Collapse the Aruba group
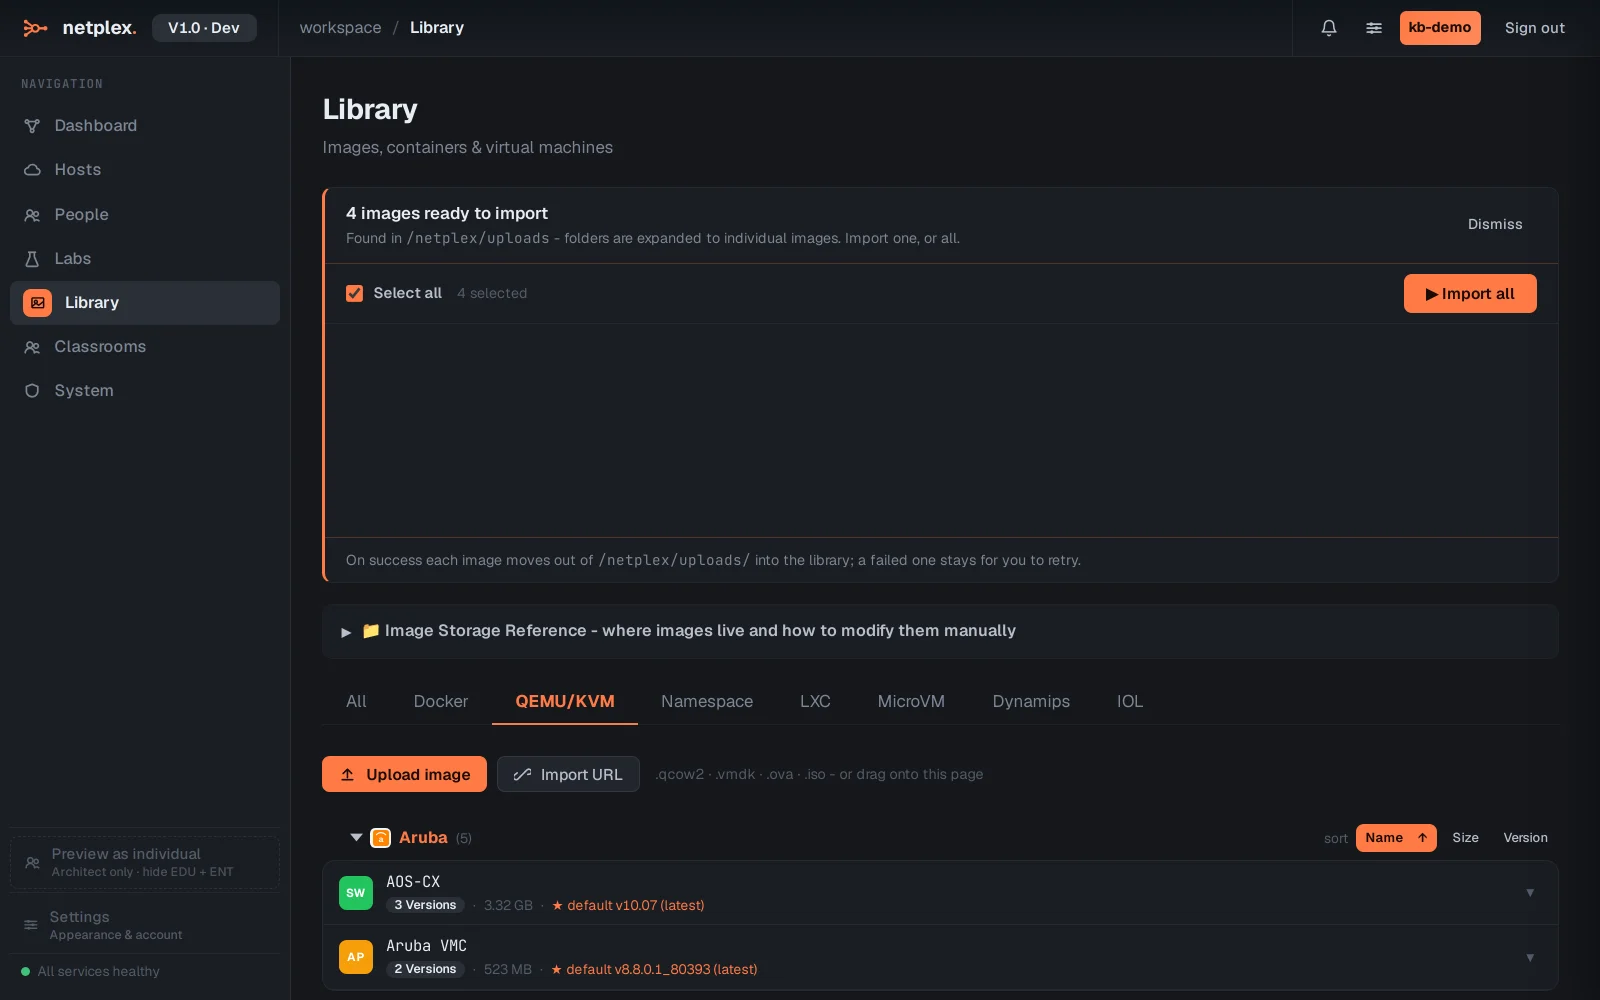Viewport: 1600px width, 1000px height. pyautogui.click(x=356, y=837)
